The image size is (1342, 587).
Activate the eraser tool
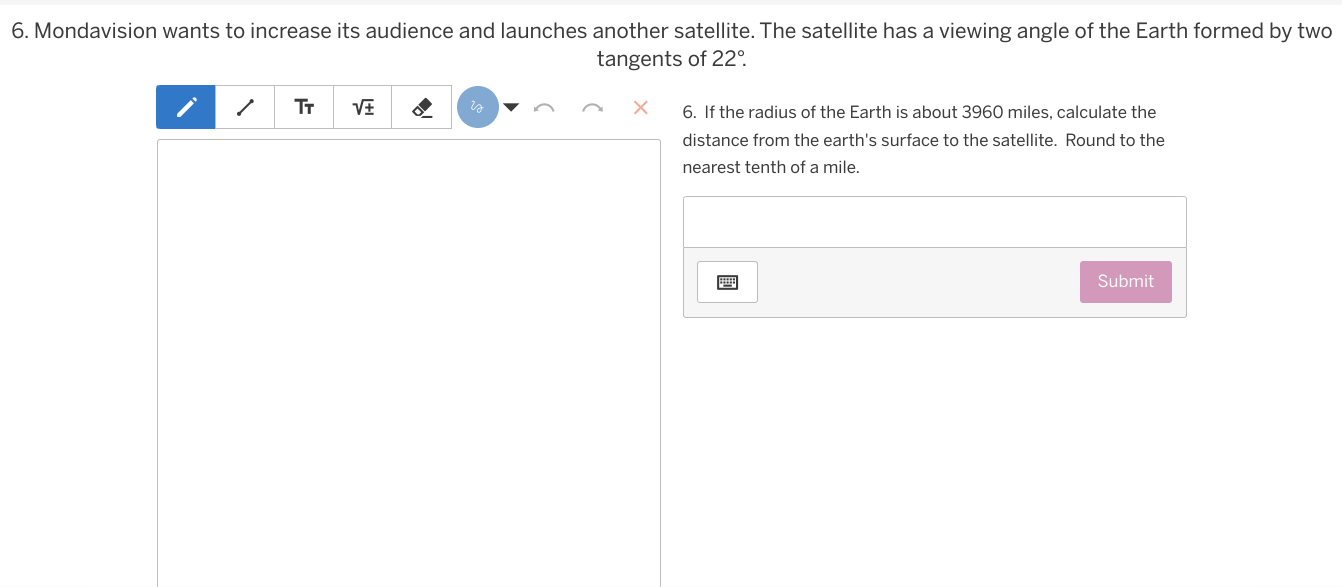[422, 107]
